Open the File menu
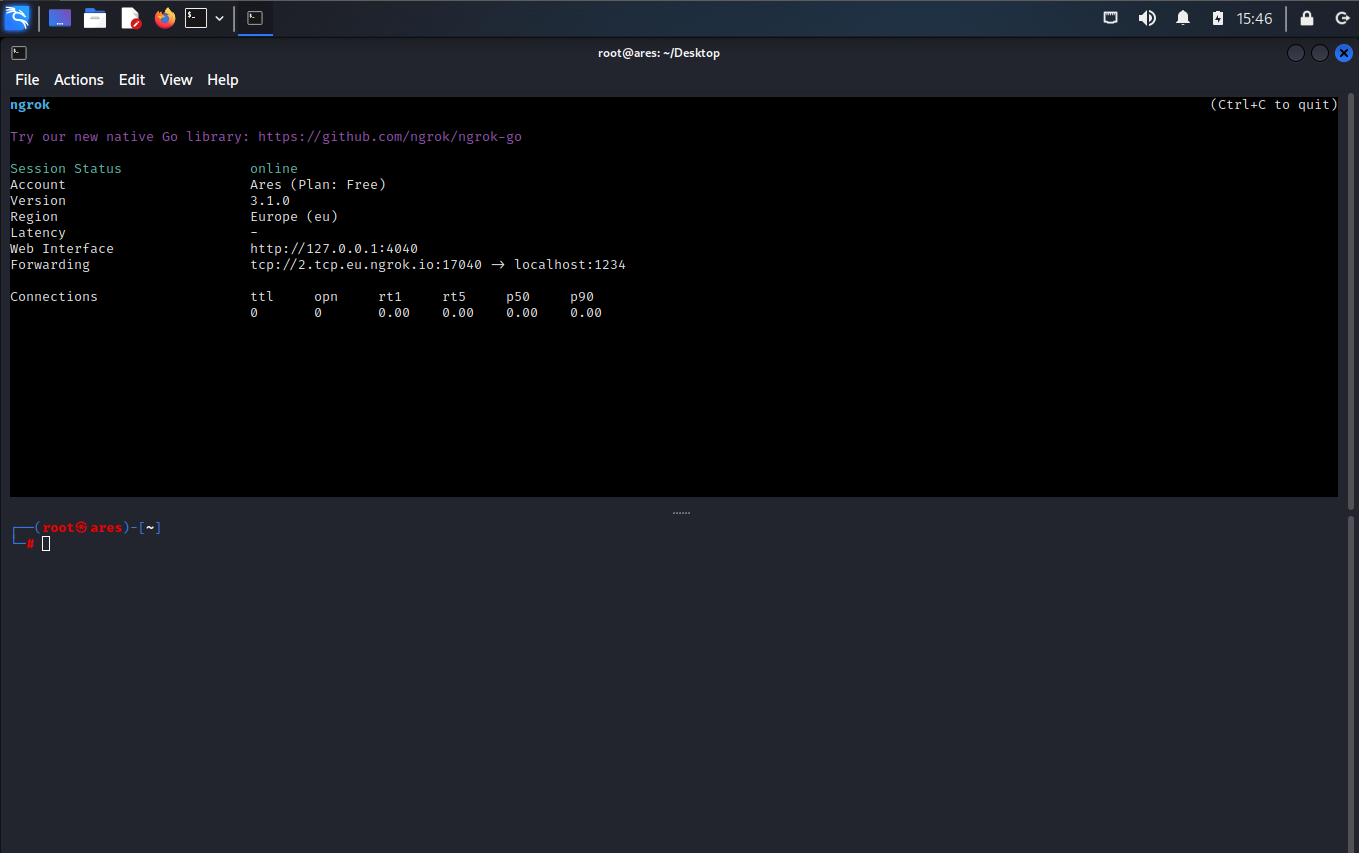 (27, 80)
